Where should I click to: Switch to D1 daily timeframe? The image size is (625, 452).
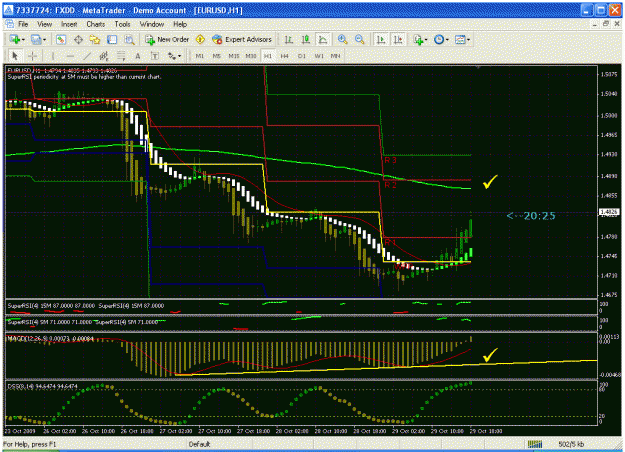pyautogui.click(x=302, y=56)
